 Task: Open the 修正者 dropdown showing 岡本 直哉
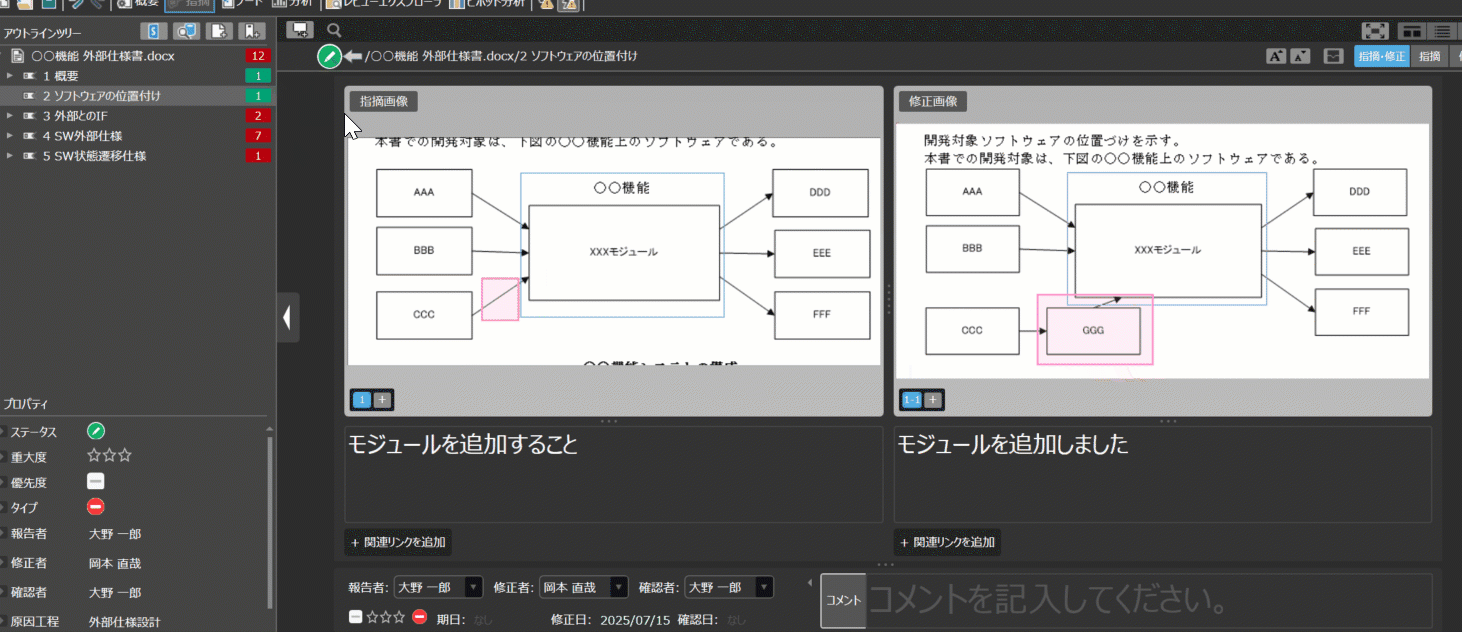point(584,587)
